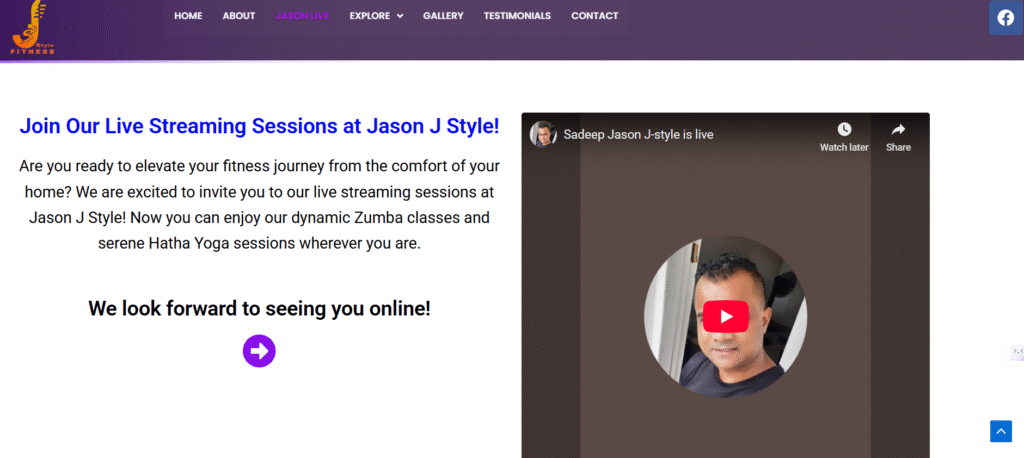Select the Jason Live menu item

[x=302, y=16]
